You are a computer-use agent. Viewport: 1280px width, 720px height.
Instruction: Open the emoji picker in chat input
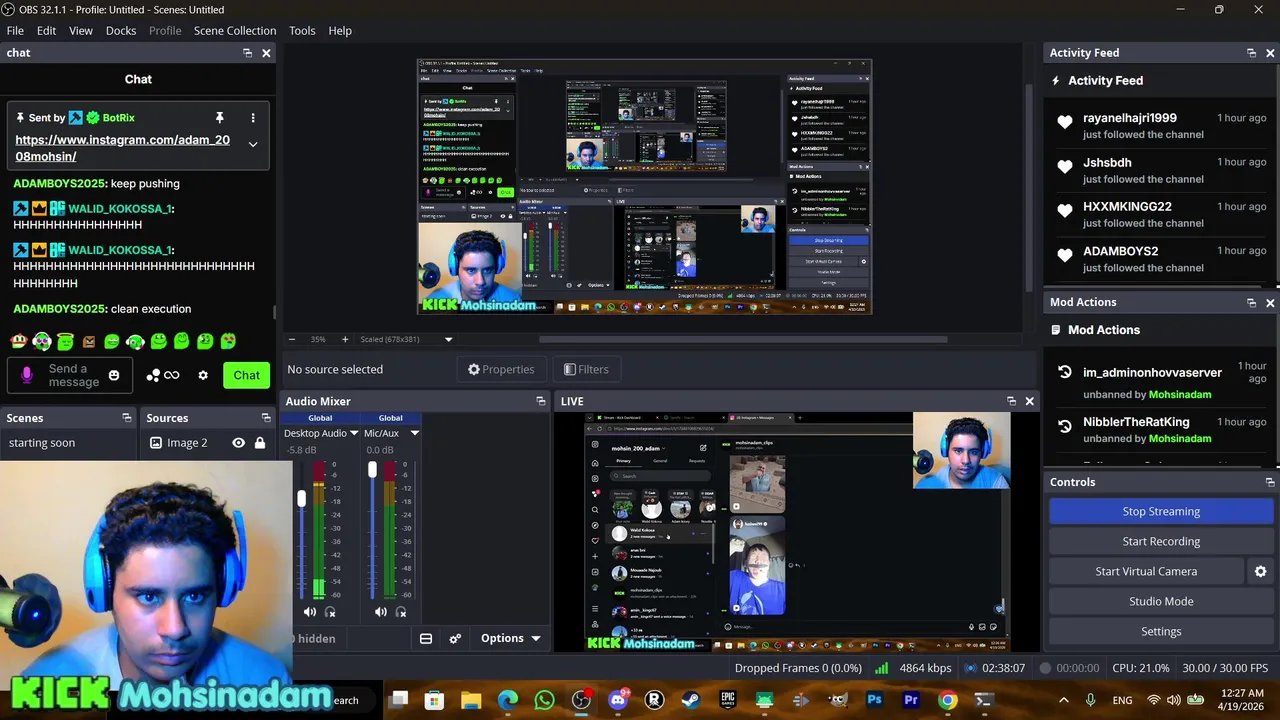pyautogui.click(x=114, y=375)
